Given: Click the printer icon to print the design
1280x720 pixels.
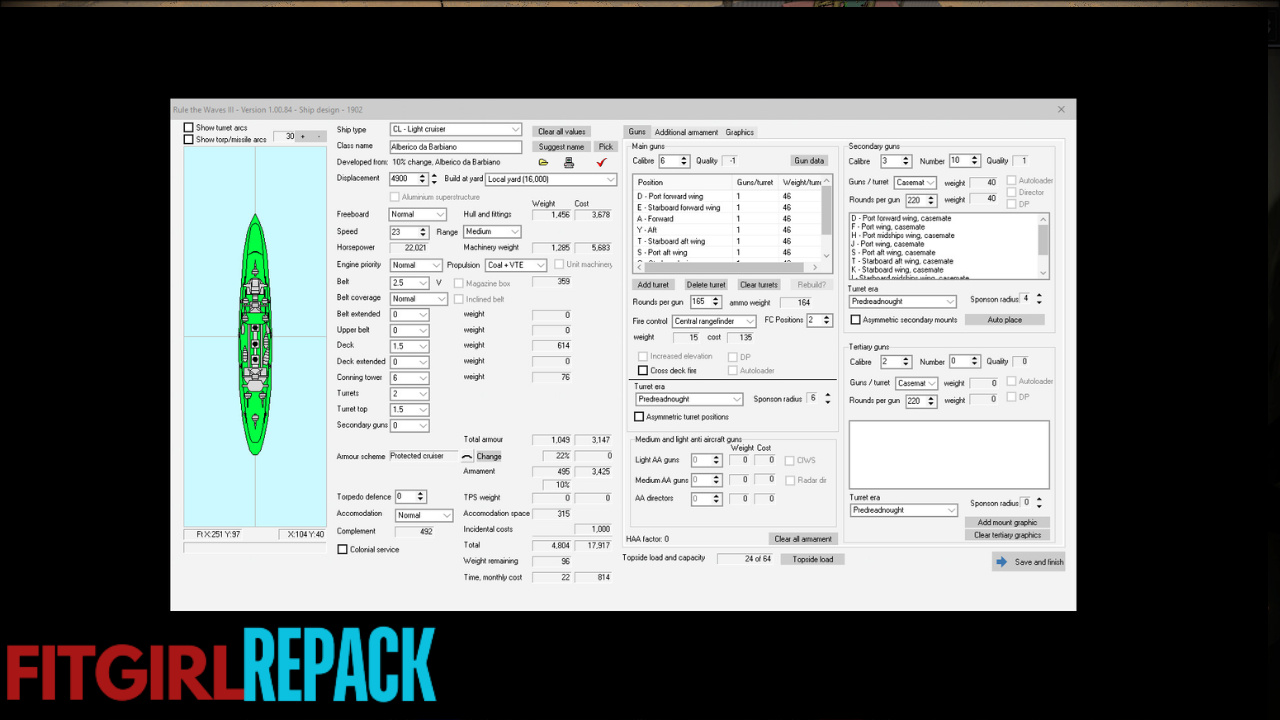Looking at the screenshot, I should pos(569,162).
